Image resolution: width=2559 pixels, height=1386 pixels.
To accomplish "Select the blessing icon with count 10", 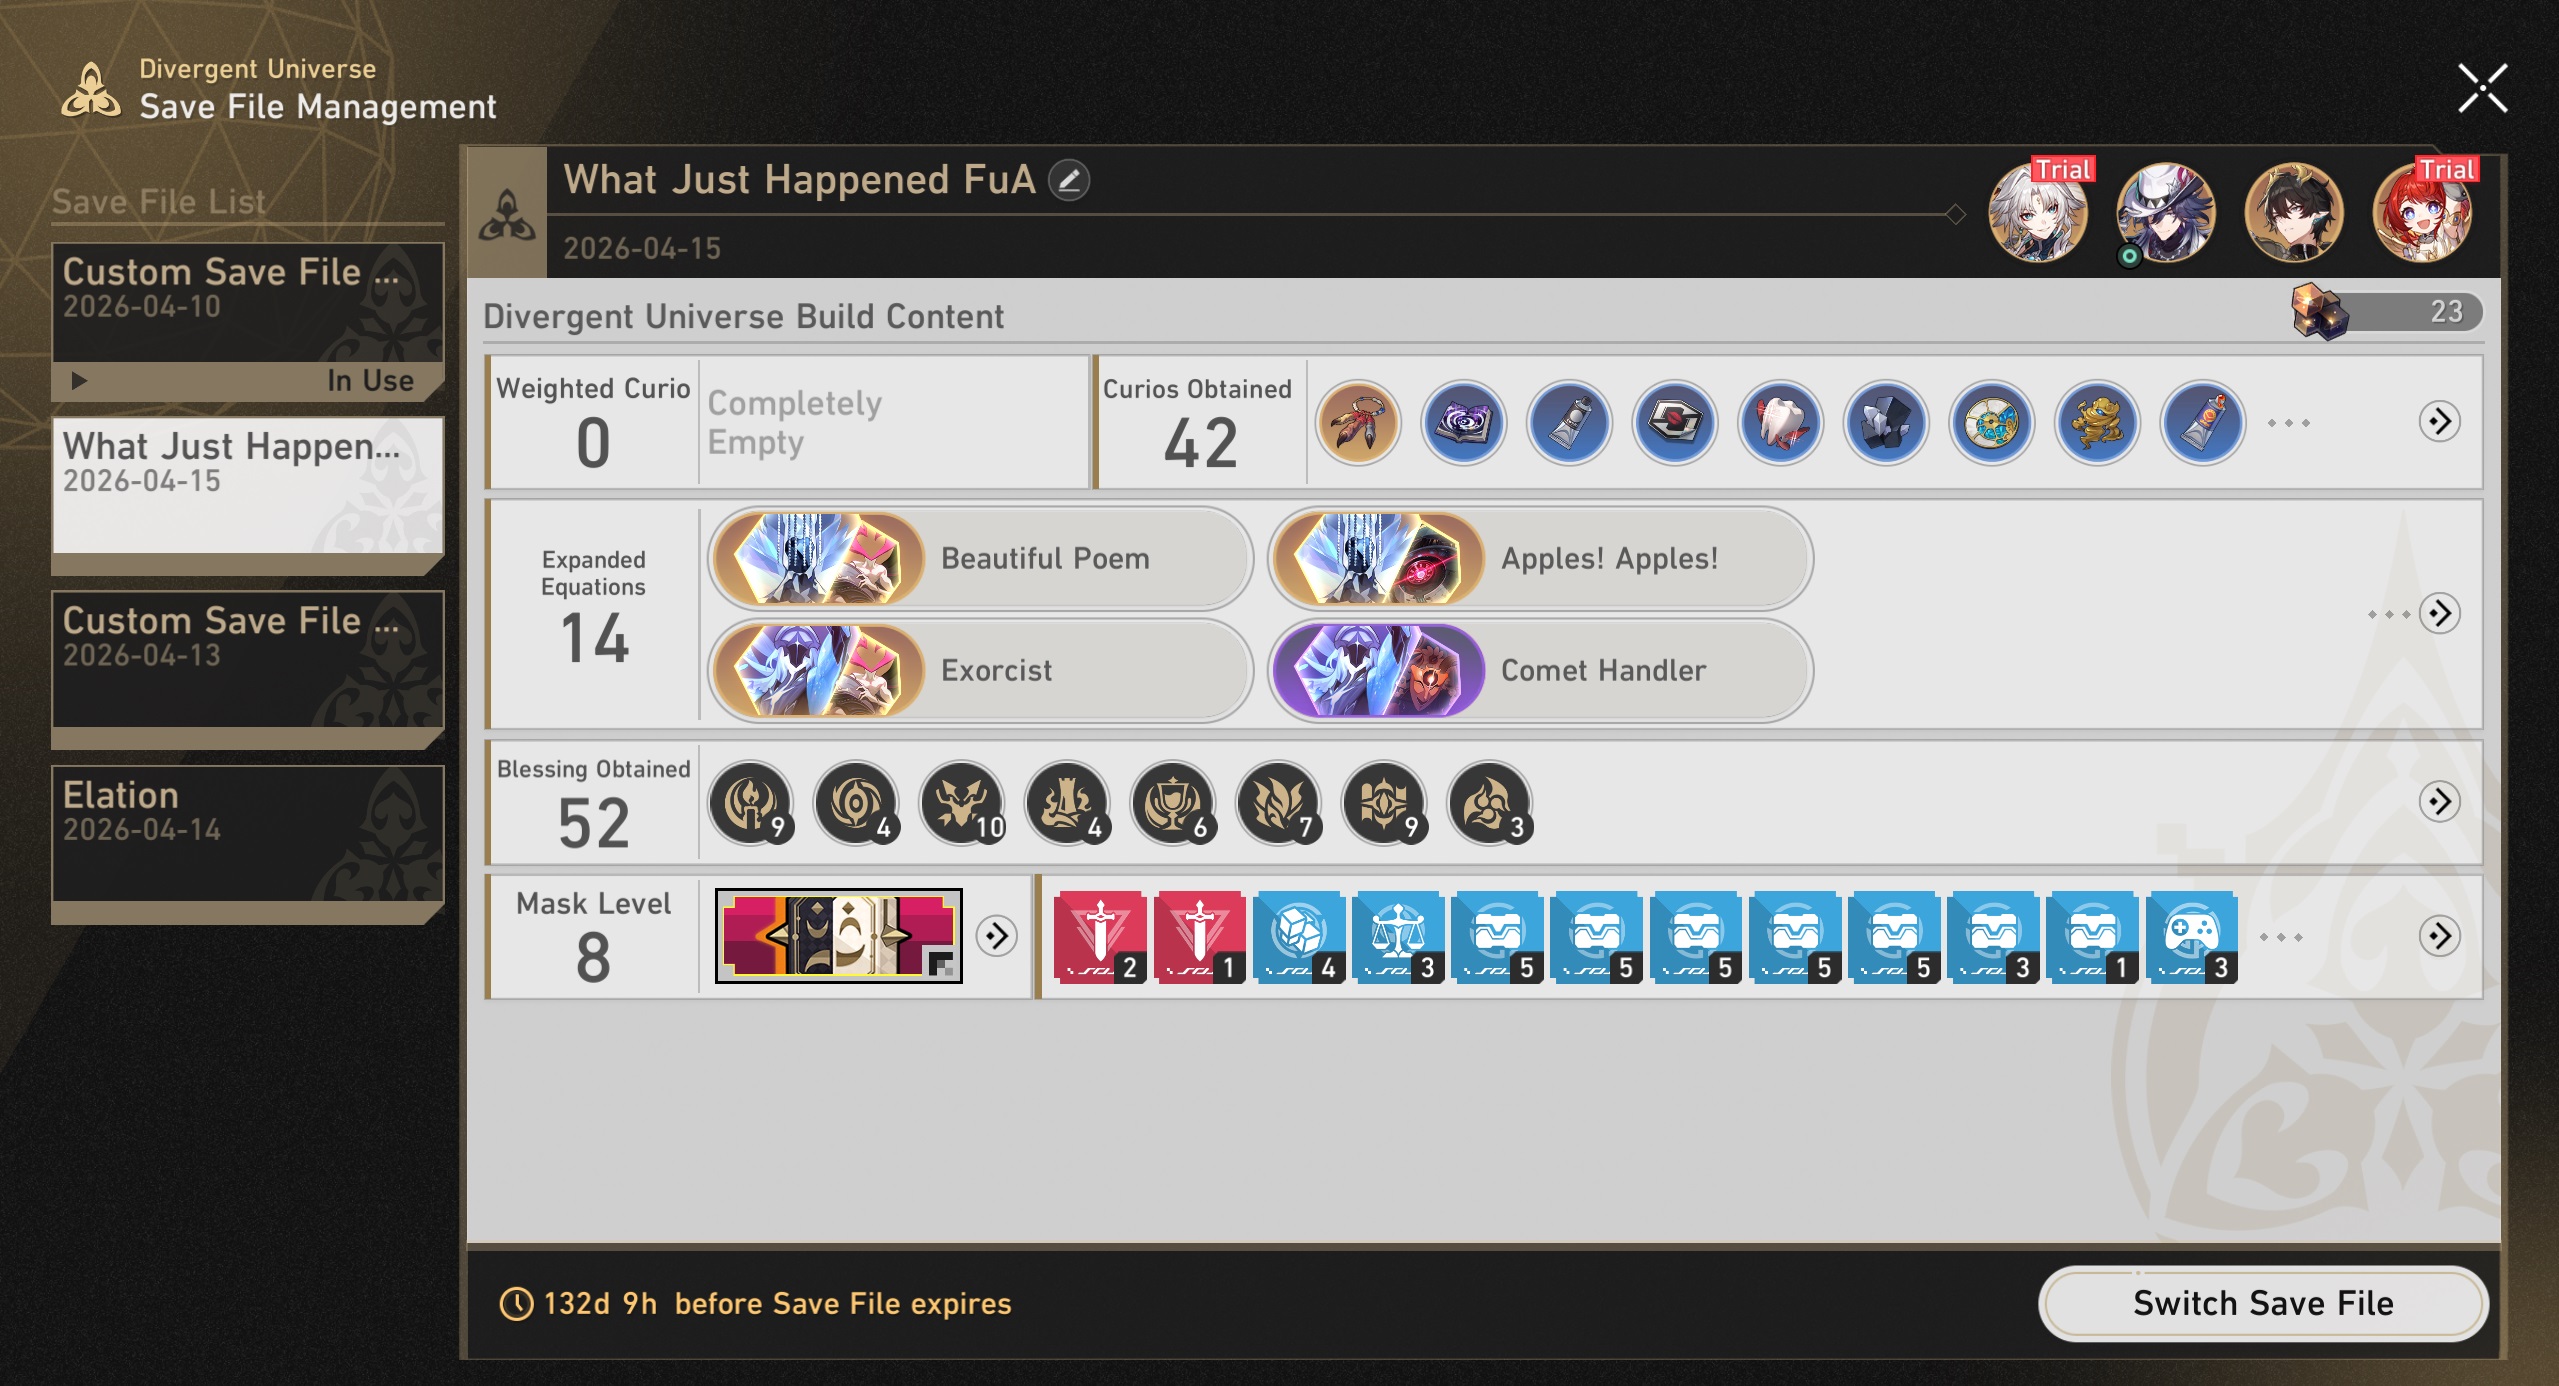I will tap(962, 802).
